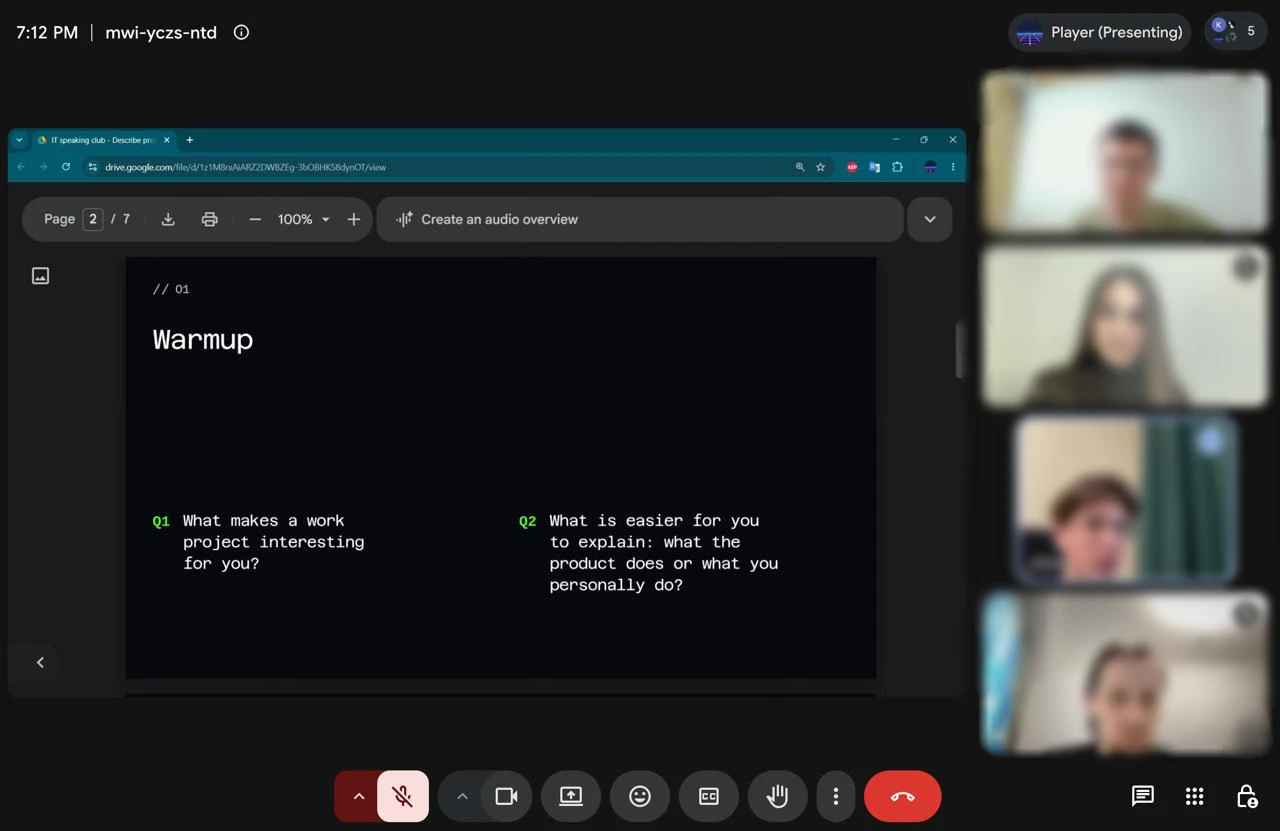
Task: Select the IT speaking club browser tab
Action: pyautogui.click(x=103, y=140)
